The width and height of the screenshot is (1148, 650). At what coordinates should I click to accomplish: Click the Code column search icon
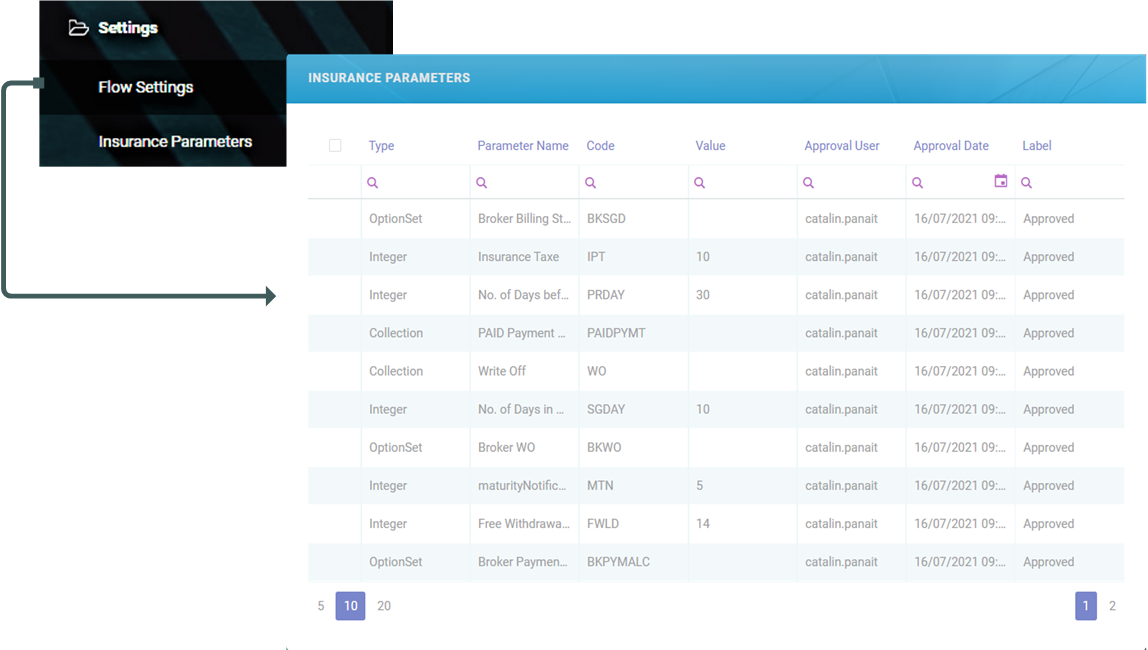tap(591, 183)
